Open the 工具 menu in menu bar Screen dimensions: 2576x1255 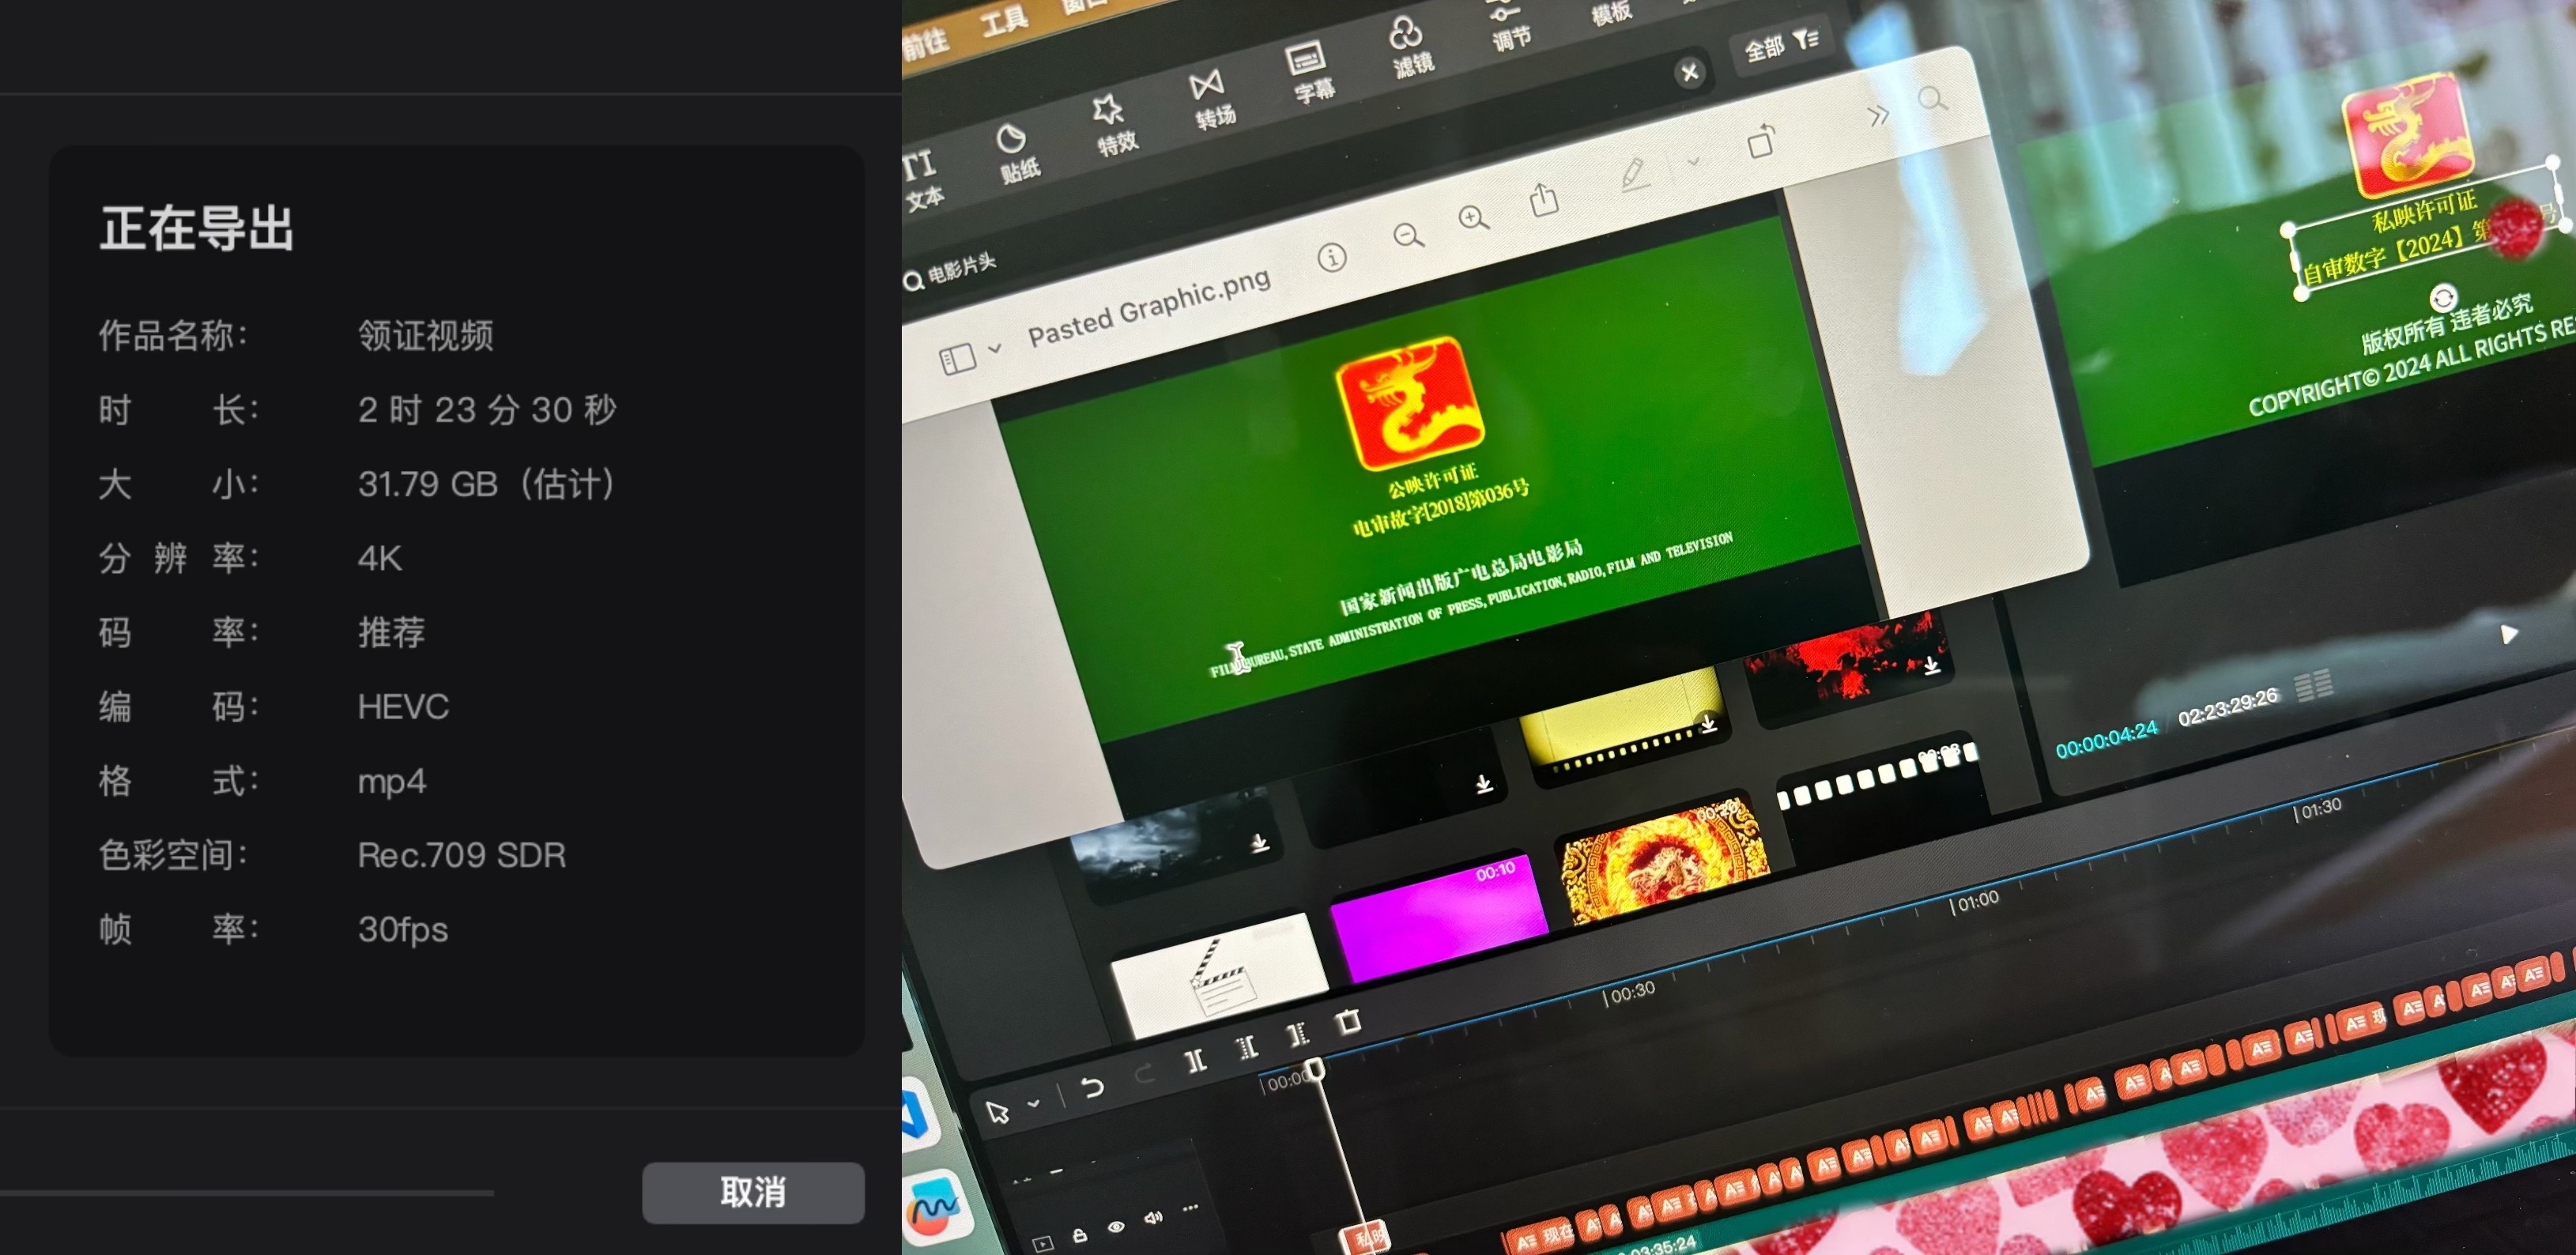coord(1003,20)
